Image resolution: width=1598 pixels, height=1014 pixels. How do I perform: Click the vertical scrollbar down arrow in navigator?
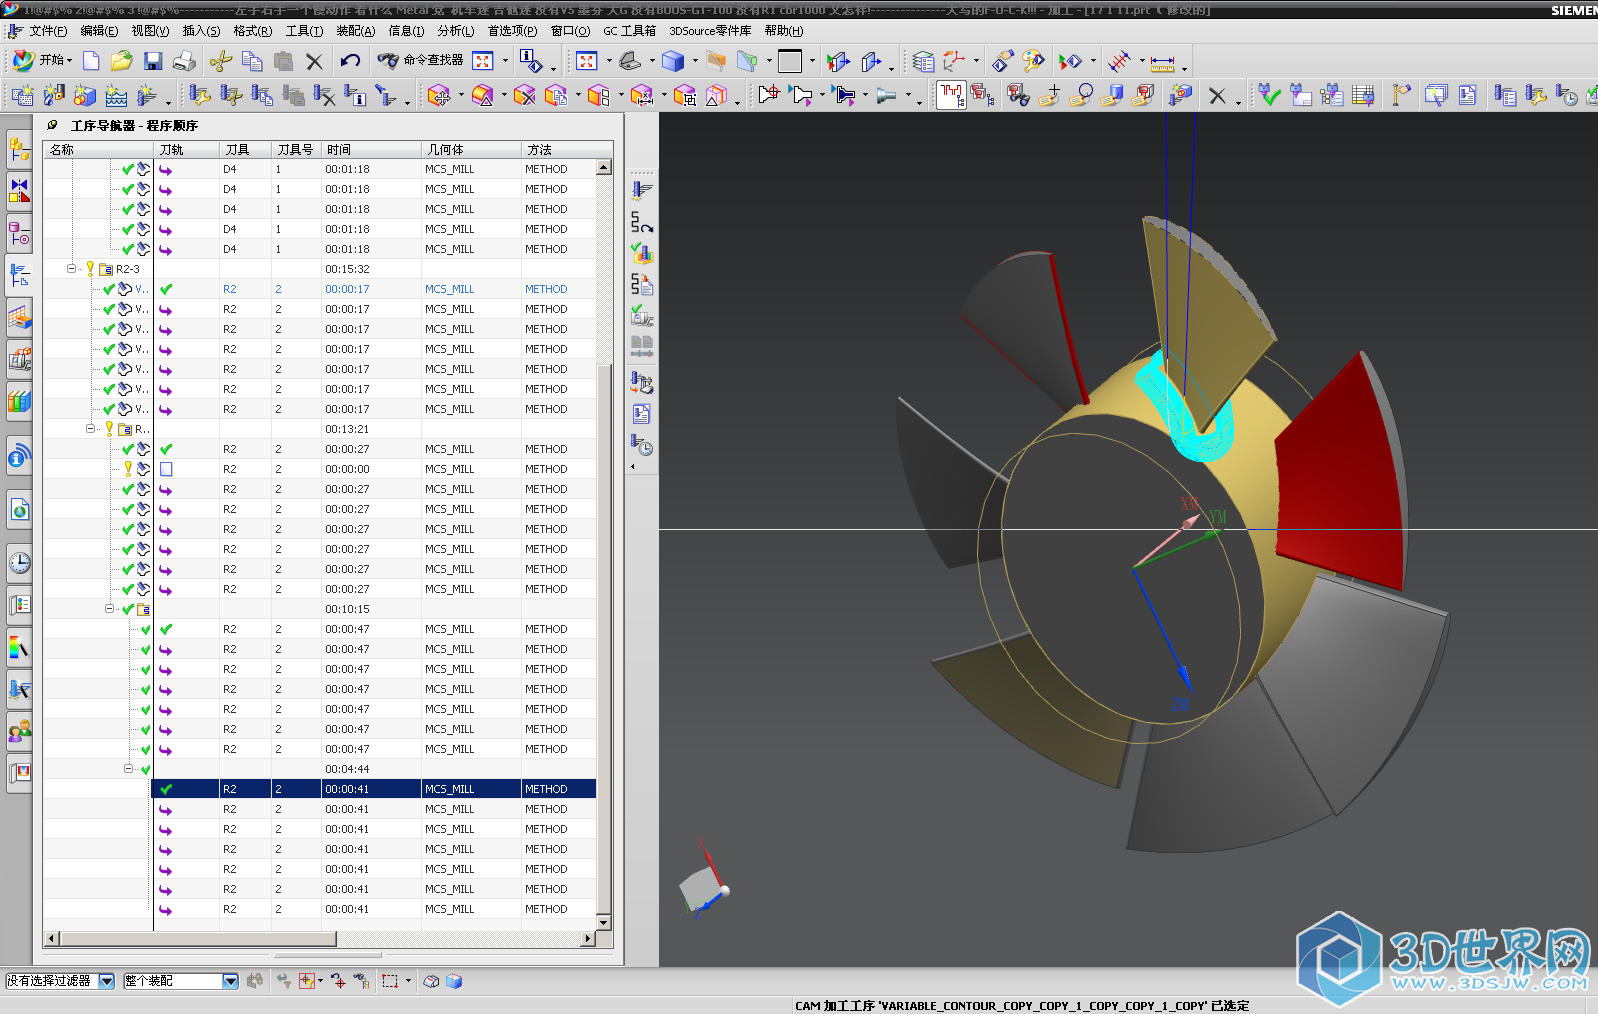click(604, 921)
